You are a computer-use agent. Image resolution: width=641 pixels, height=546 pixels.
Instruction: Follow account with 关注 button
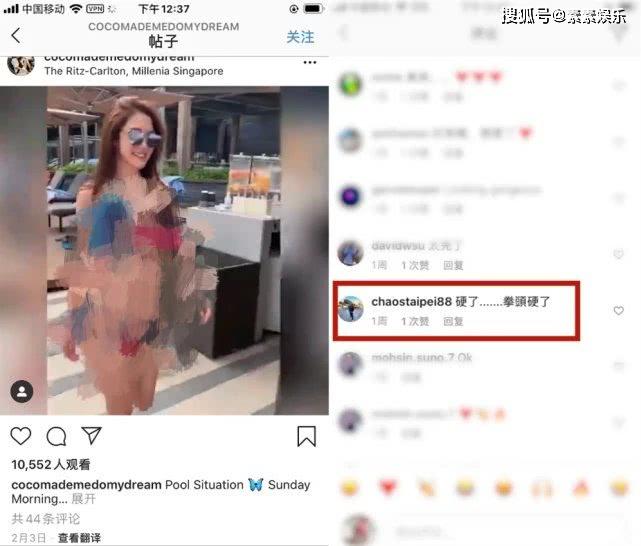coord(300,37)
